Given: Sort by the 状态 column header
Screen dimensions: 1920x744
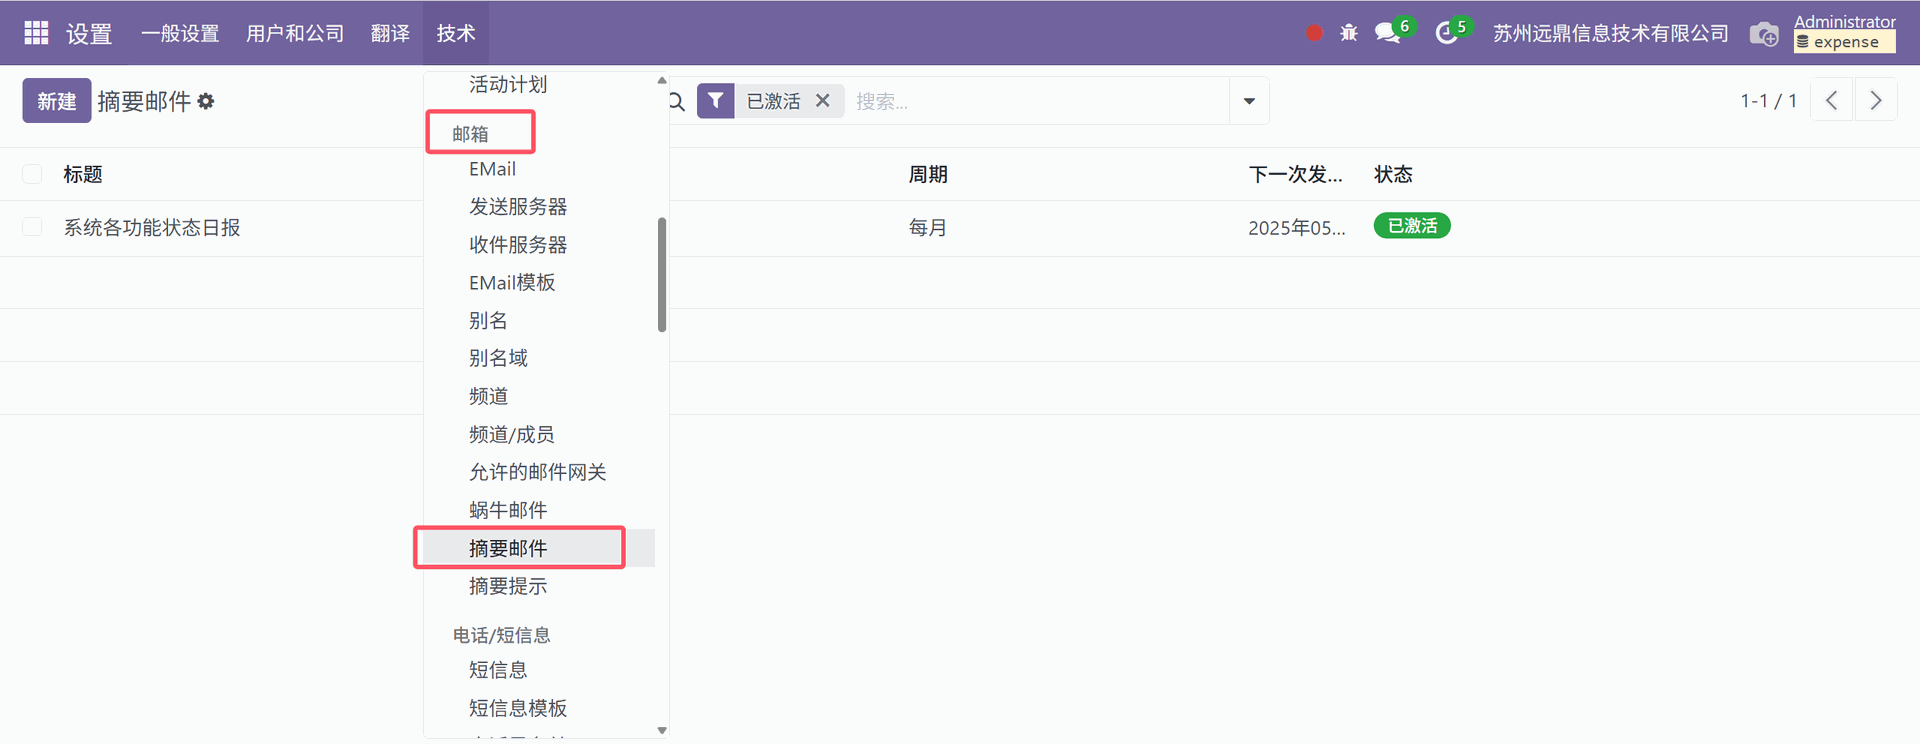Looking at the screenshot, I should click(x=1393, y=174).
